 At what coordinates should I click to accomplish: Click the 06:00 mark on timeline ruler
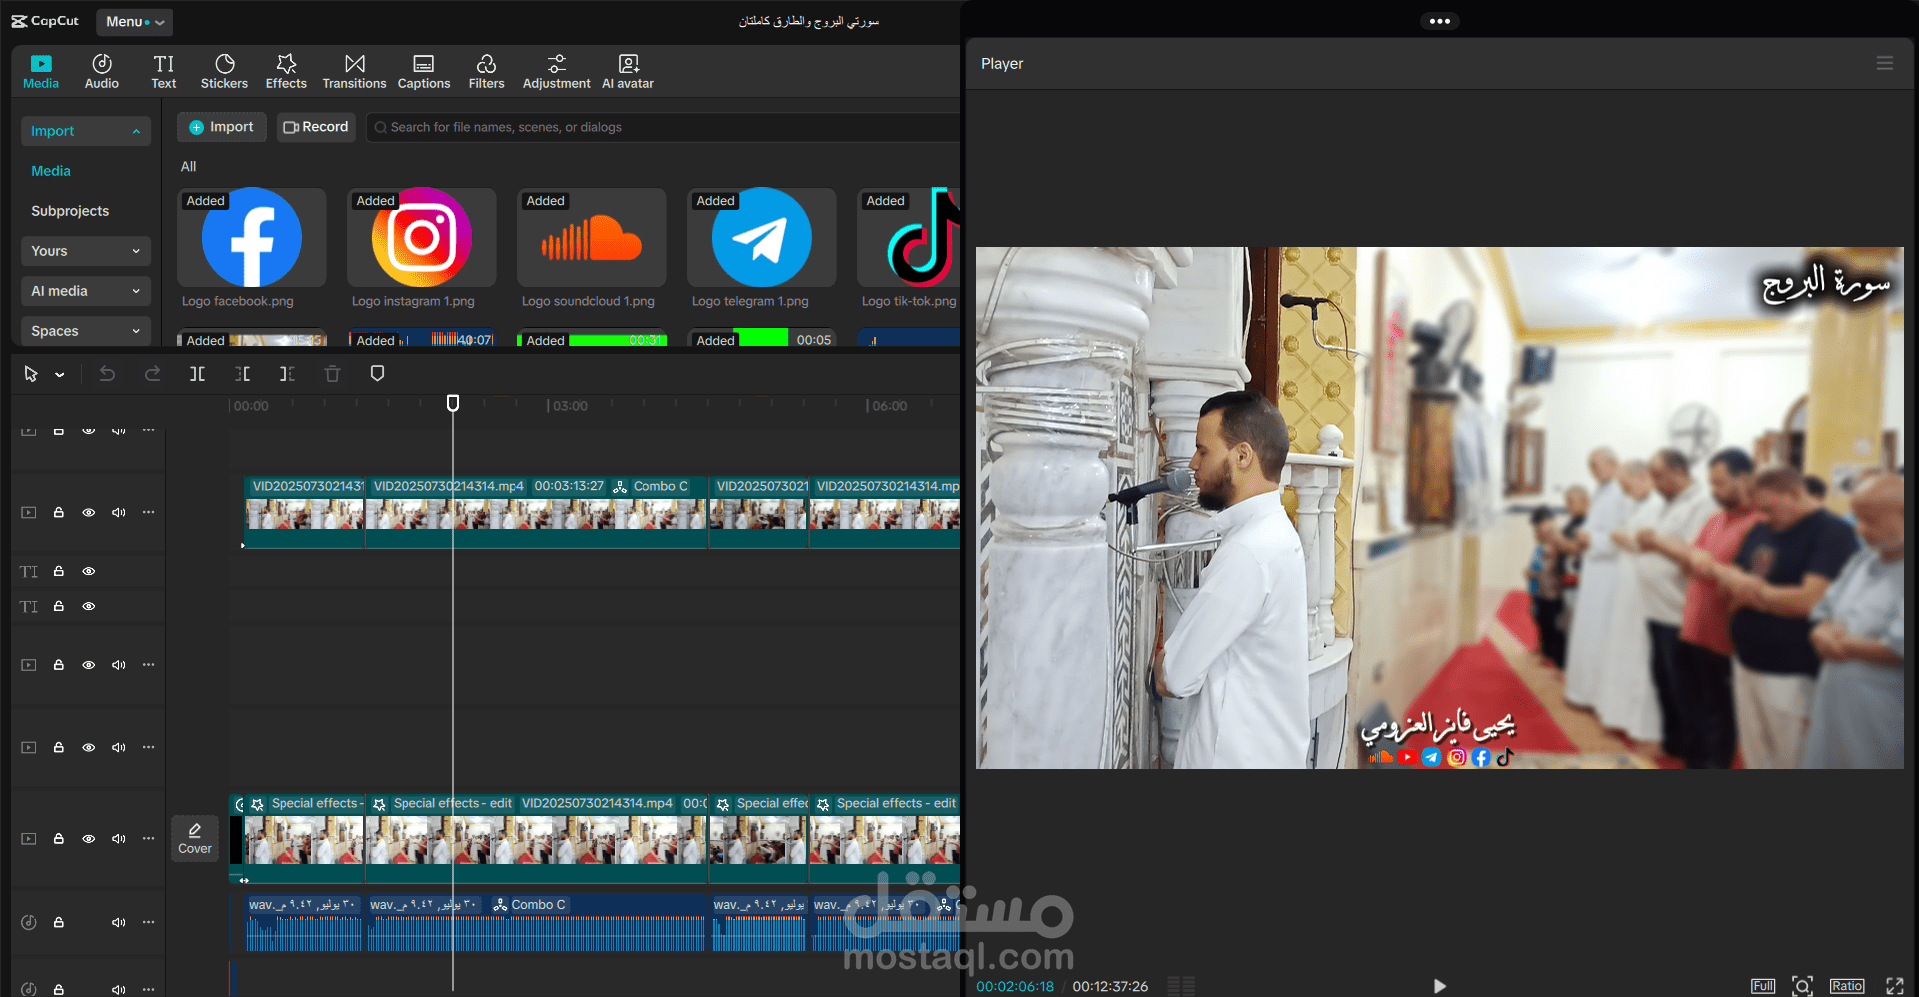(x=889, y=406)
